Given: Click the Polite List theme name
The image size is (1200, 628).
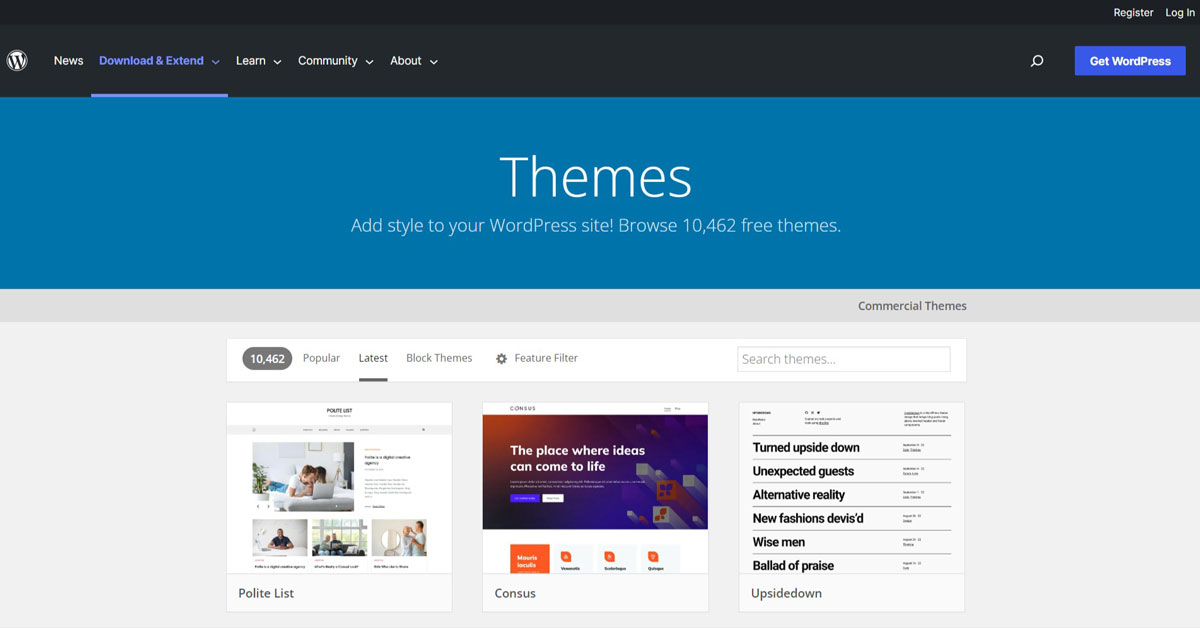Looking at the screenshot, I should [x=266, y=593].
